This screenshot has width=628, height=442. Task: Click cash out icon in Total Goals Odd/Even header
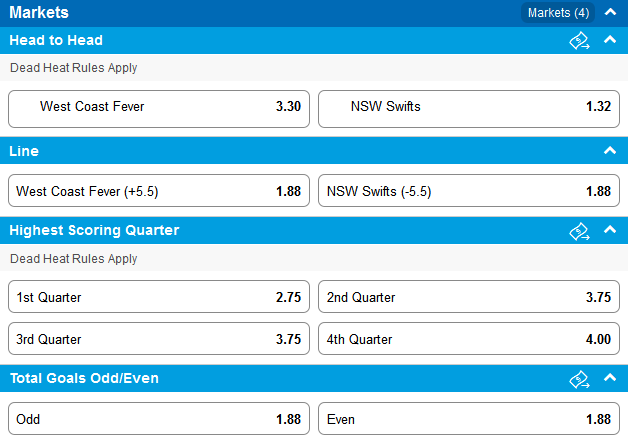point(579,379)
